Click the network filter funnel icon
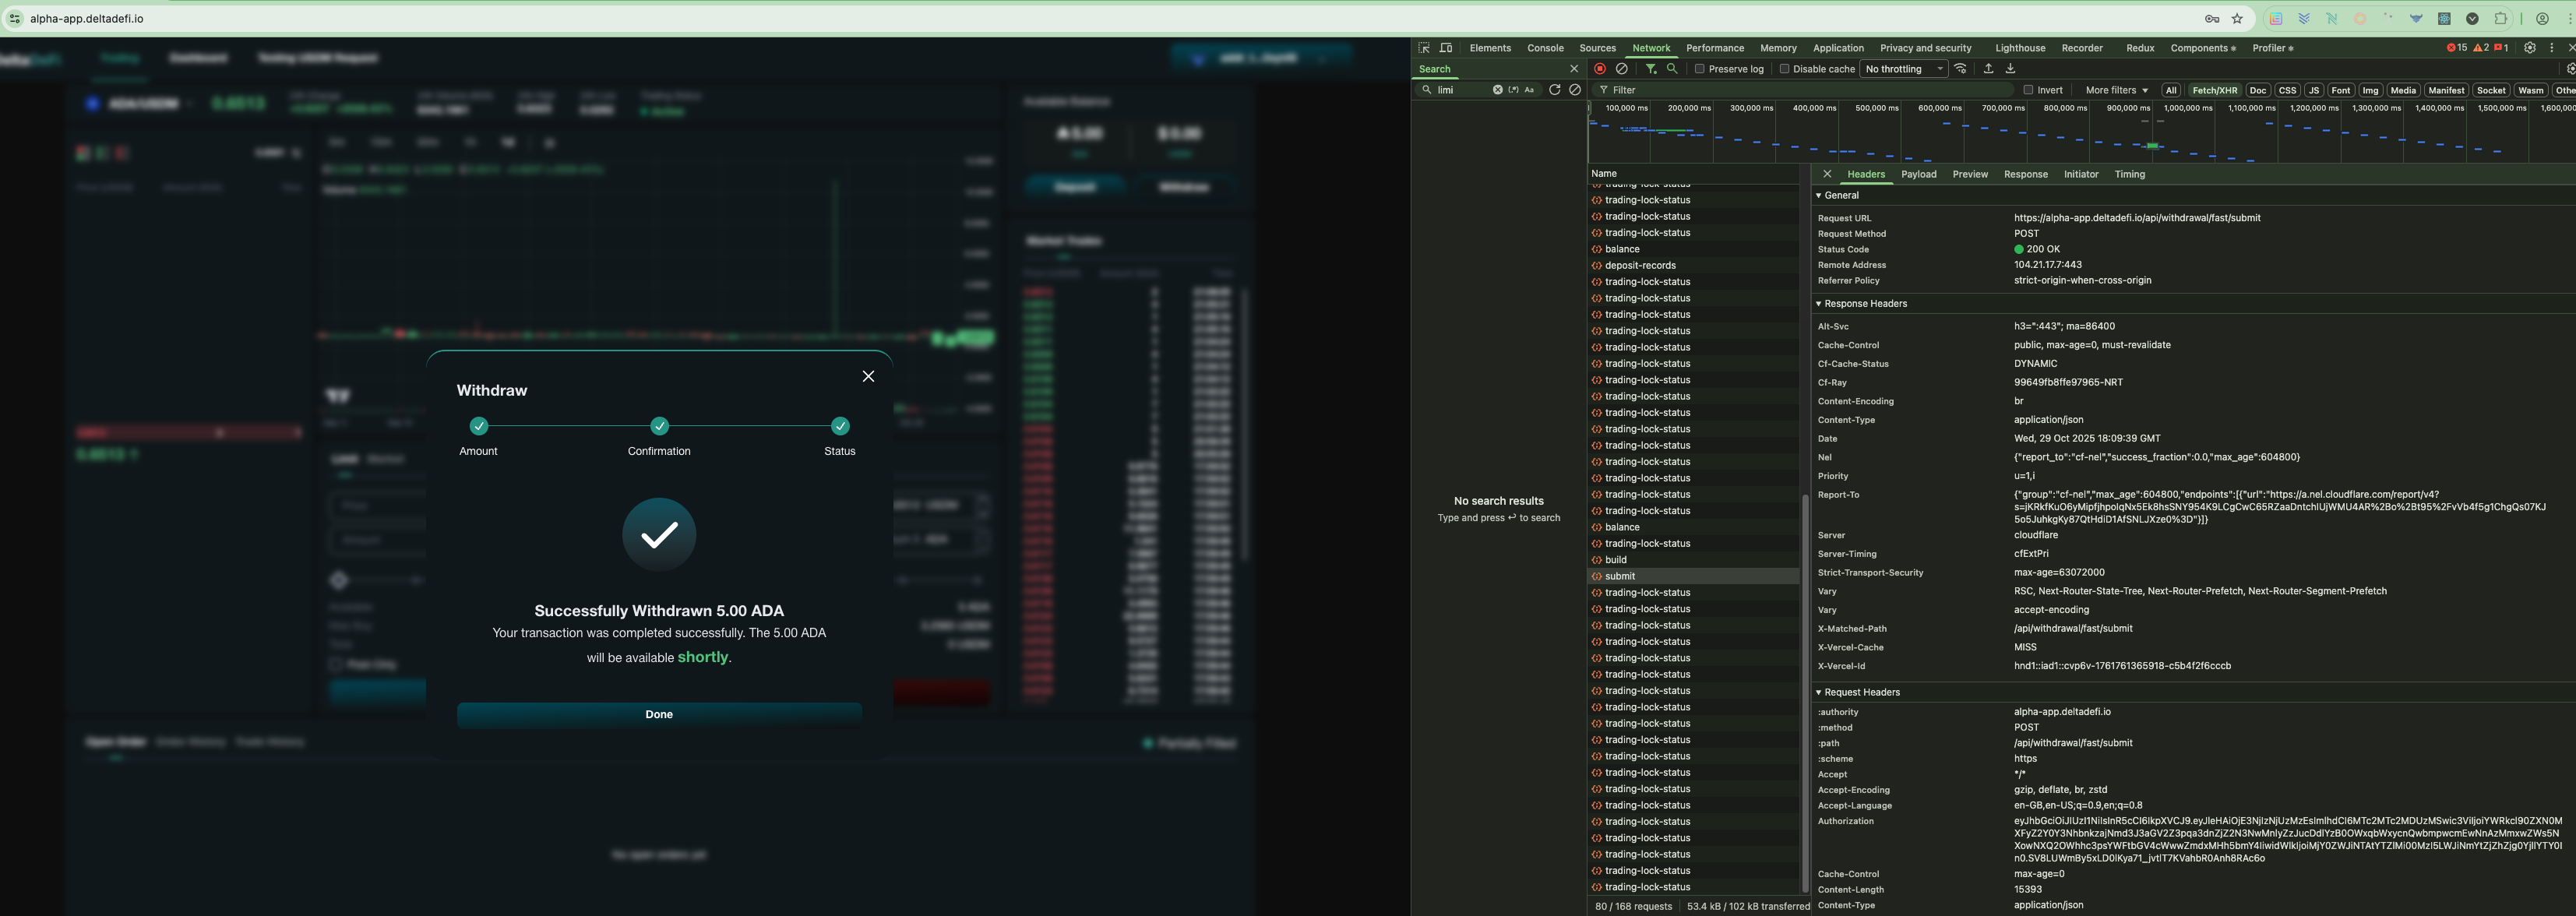 coord(1651,69)
